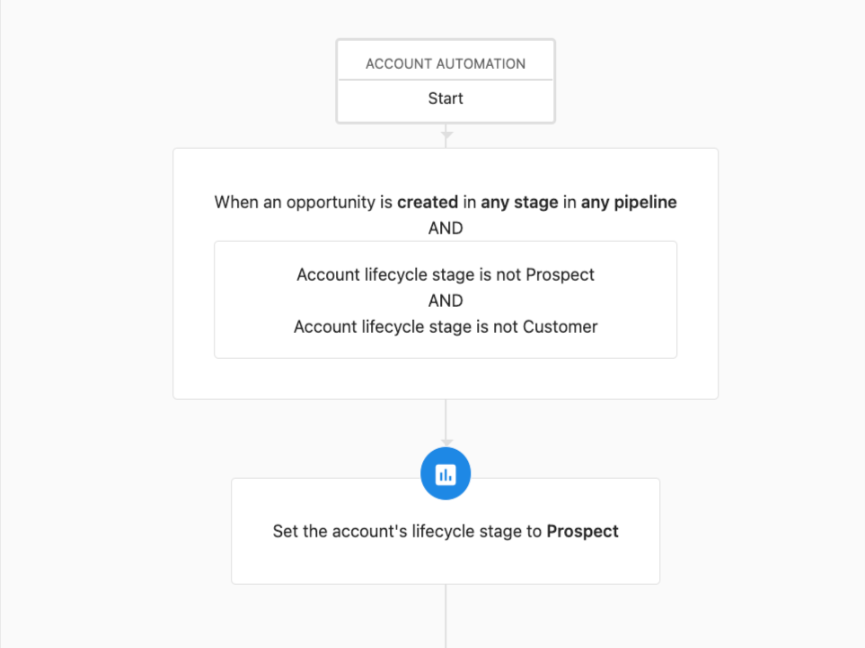
Task: Click the connector line below the trigger card
Action: [x=446, y=419]
